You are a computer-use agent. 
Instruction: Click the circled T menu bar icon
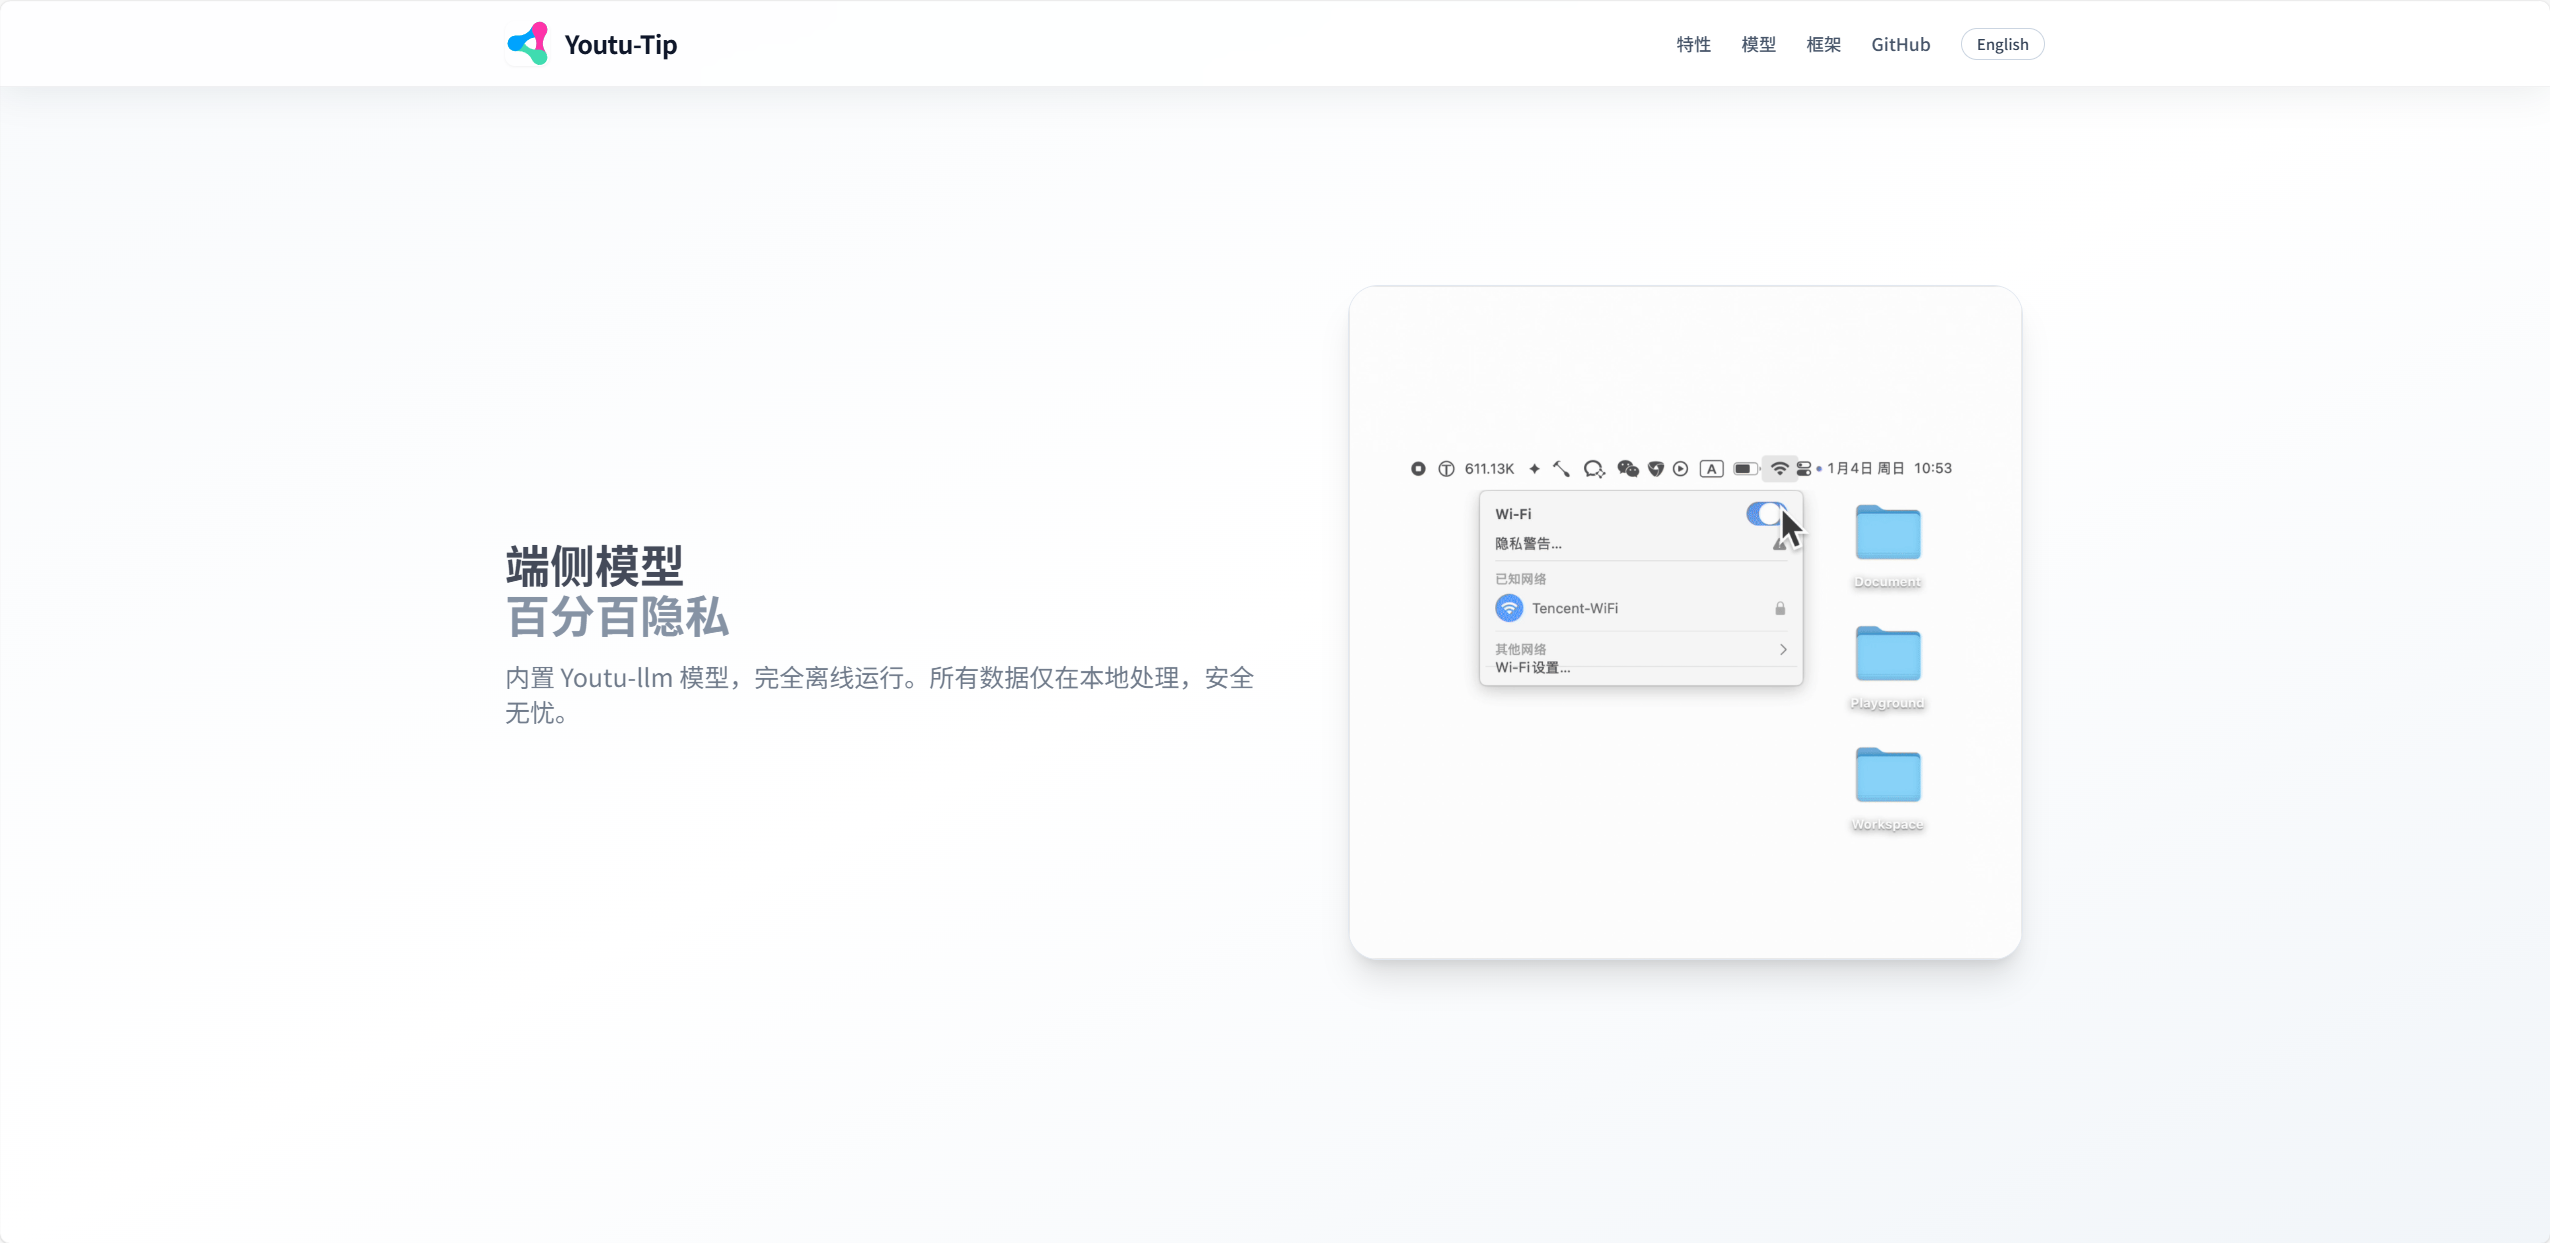1446,468
